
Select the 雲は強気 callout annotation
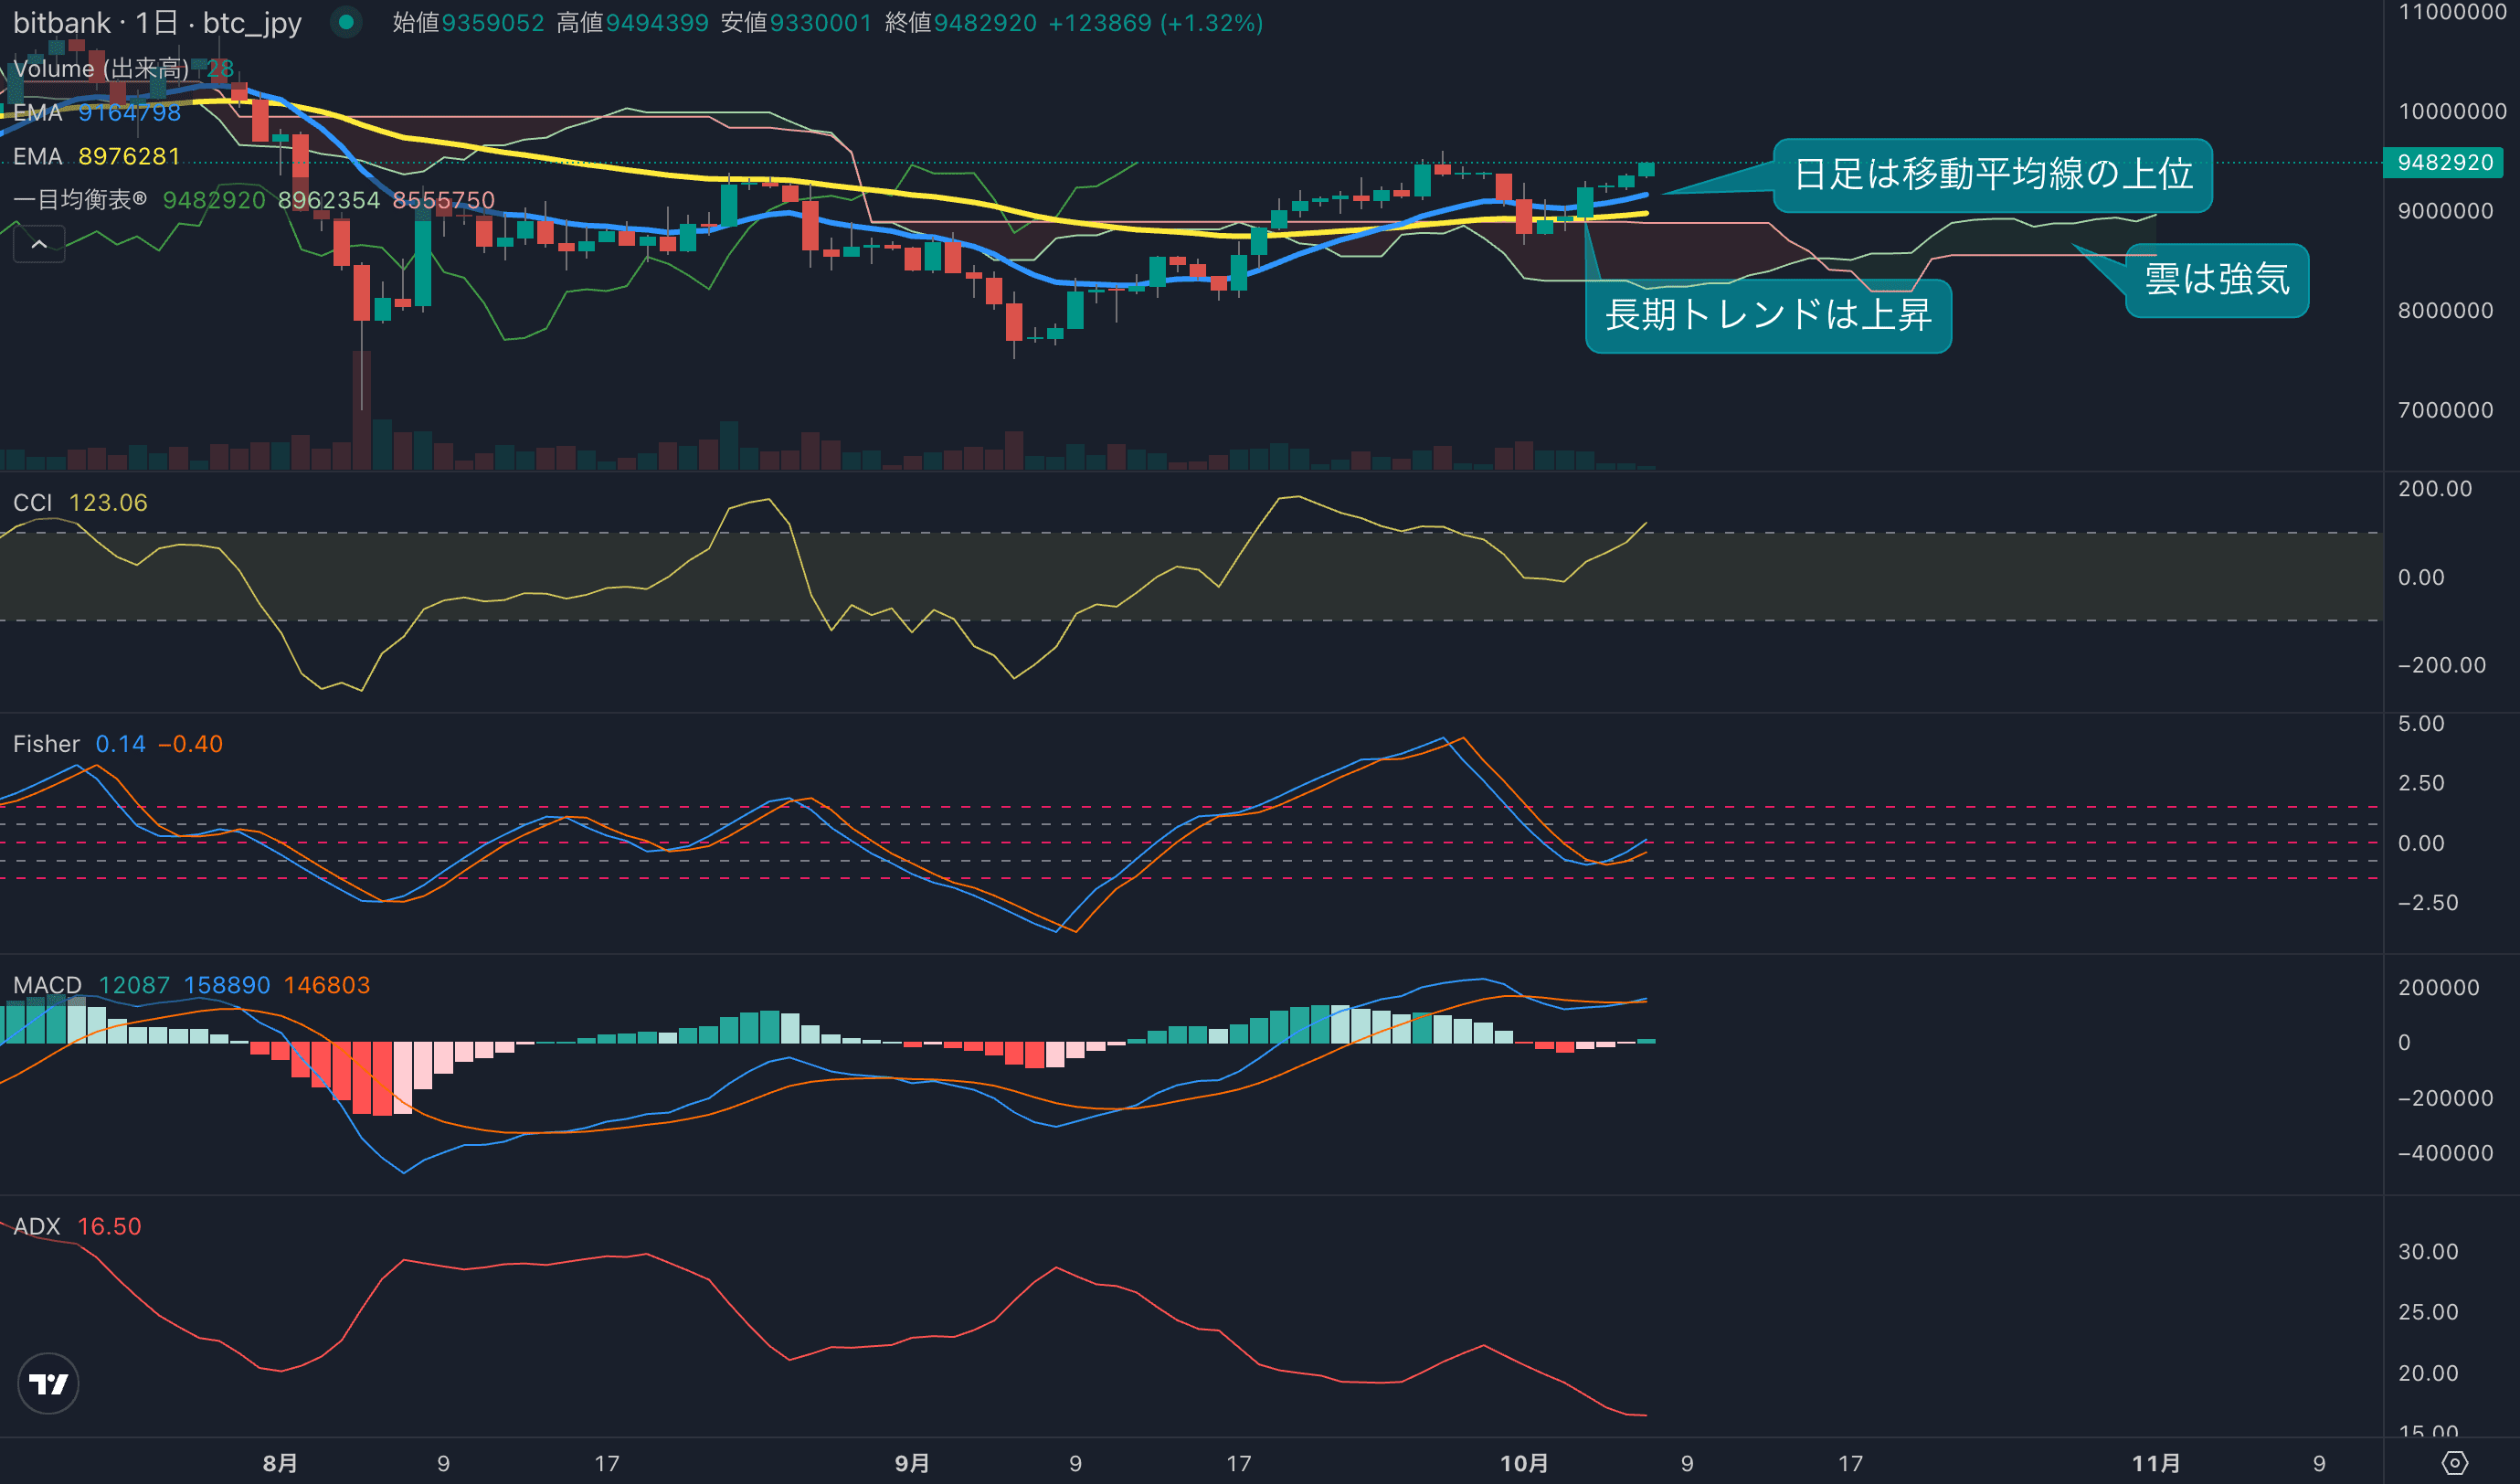[x=2216, y=280]
